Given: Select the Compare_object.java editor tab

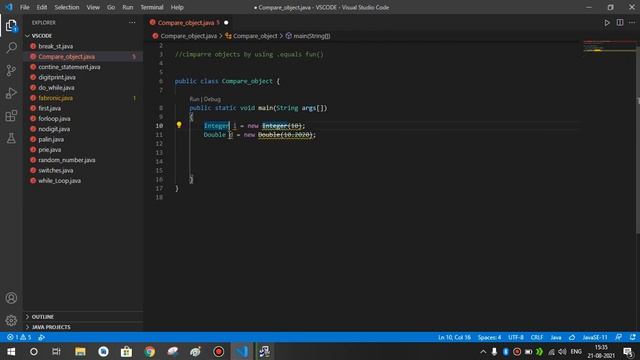Looking at the screenshot, I should tap(189, 23).
